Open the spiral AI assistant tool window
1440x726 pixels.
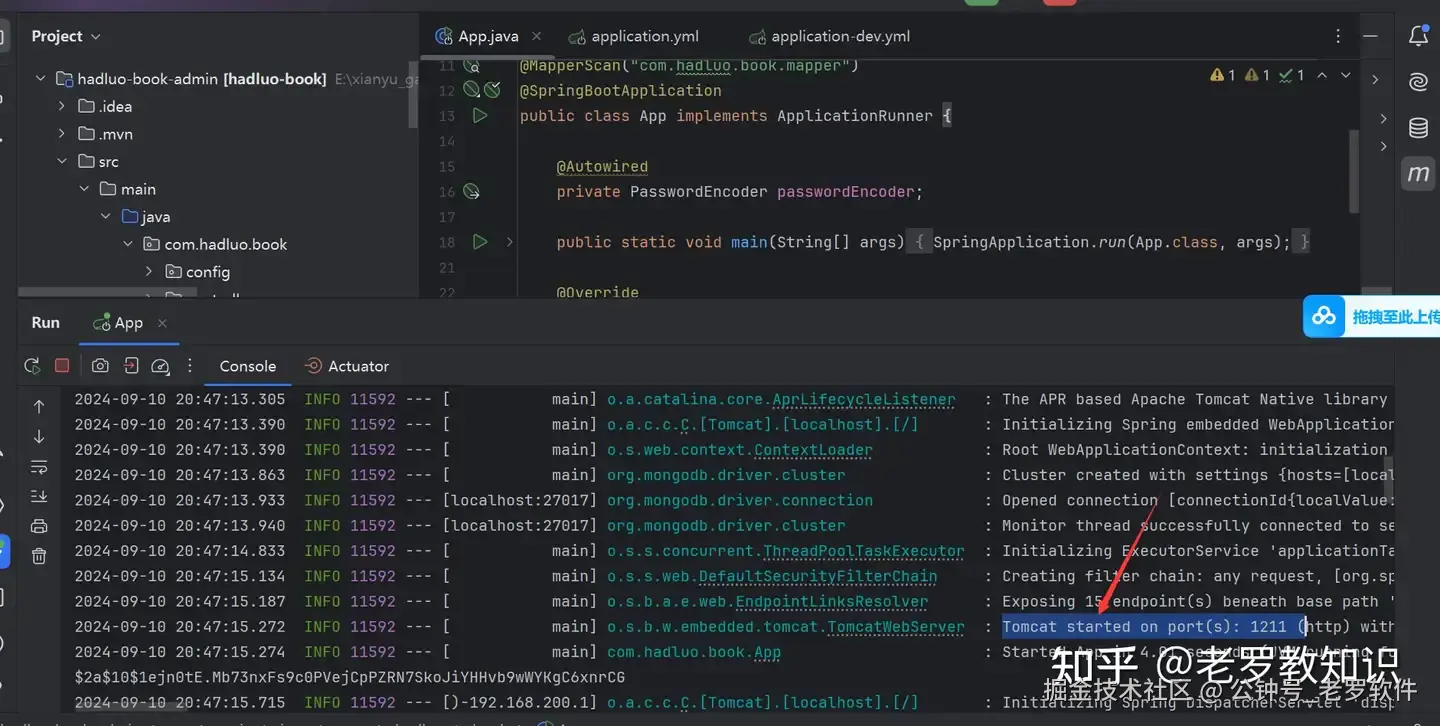[x=1418, y=82]
